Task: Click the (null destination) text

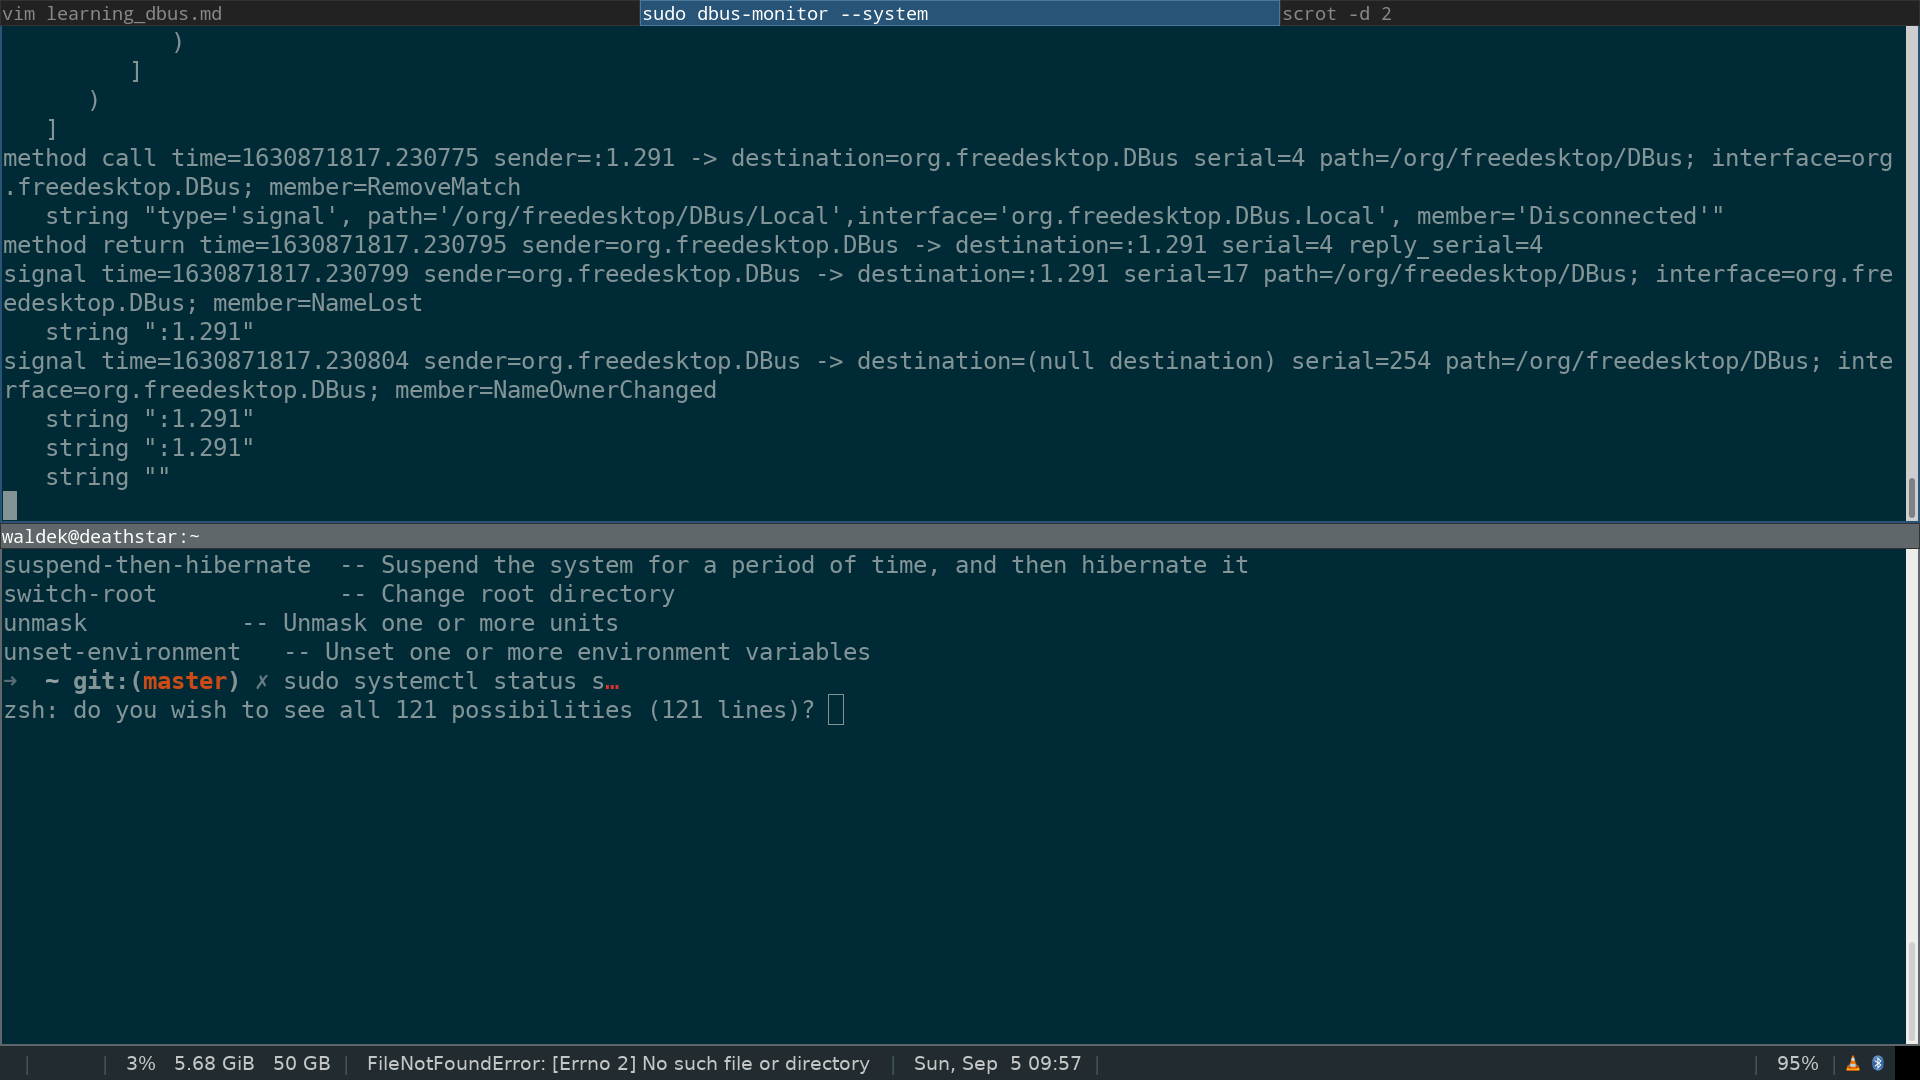Action: (1151, 361)
